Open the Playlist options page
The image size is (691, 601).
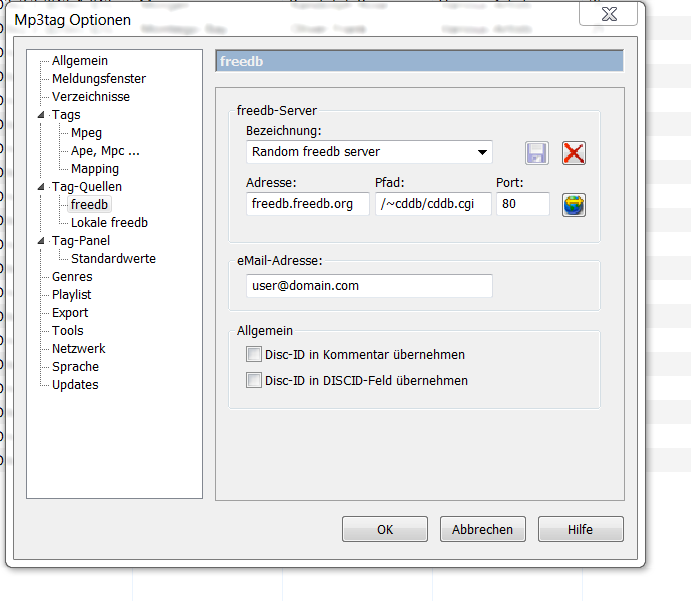point(71,294)
